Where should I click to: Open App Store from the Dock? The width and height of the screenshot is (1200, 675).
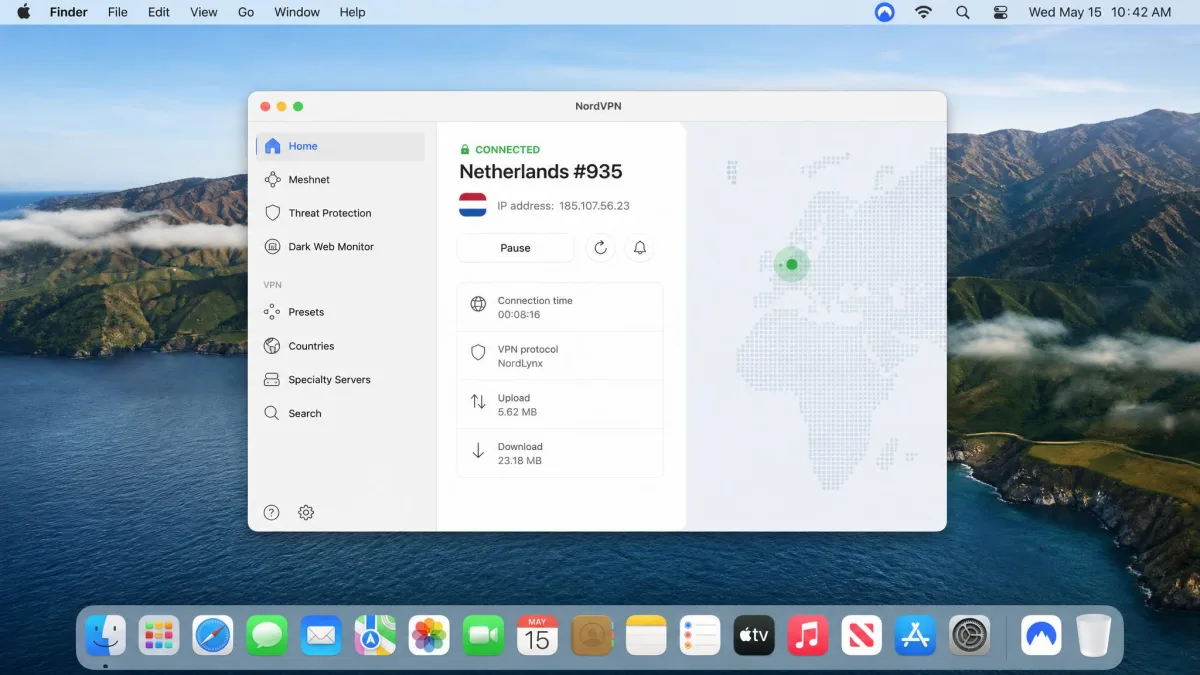916,635
